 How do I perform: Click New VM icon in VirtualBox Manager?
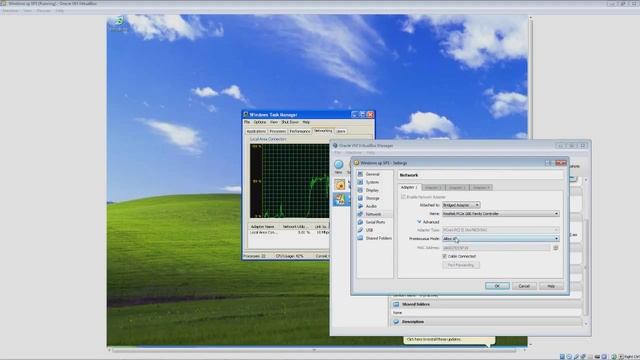[339, 165]
